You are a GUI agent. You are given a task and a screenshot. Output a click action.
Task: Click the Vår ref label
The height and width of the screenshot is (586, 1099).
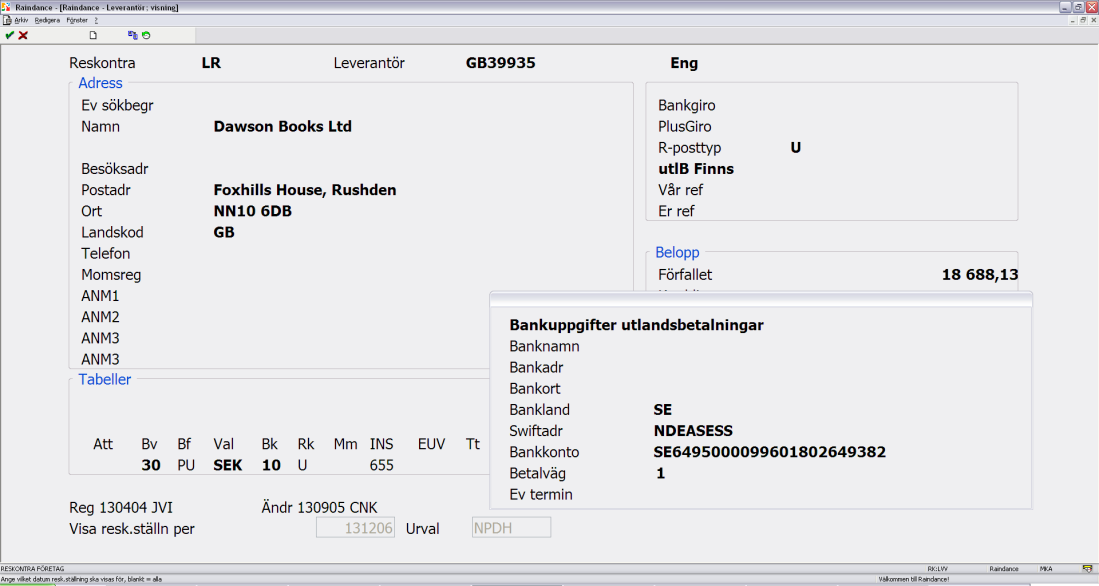click(681, 190)
